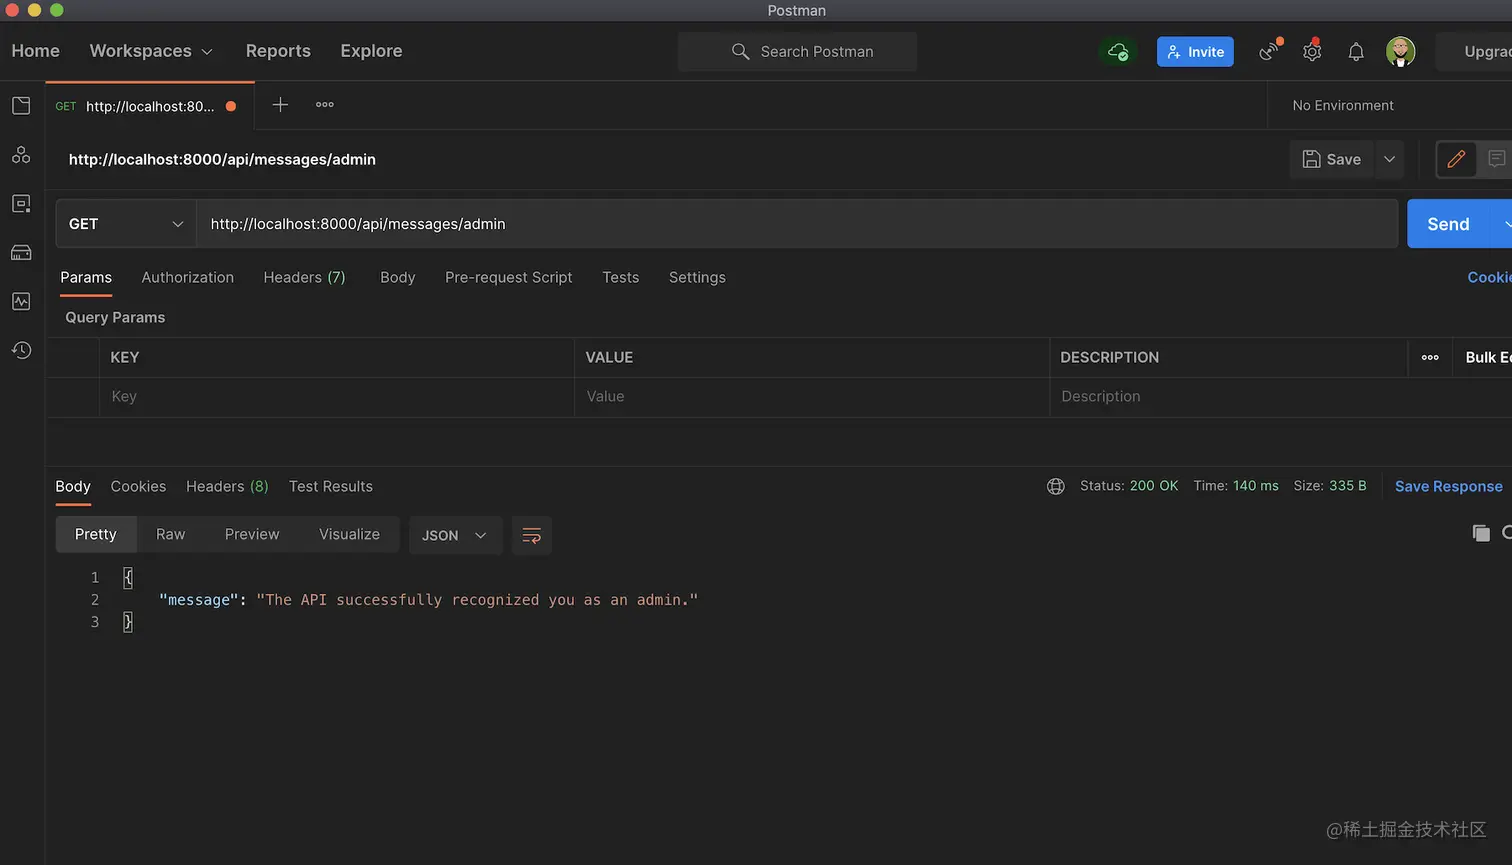1512x865 pixels.
Task: Click Save Response link
Action: (1448, 486)
